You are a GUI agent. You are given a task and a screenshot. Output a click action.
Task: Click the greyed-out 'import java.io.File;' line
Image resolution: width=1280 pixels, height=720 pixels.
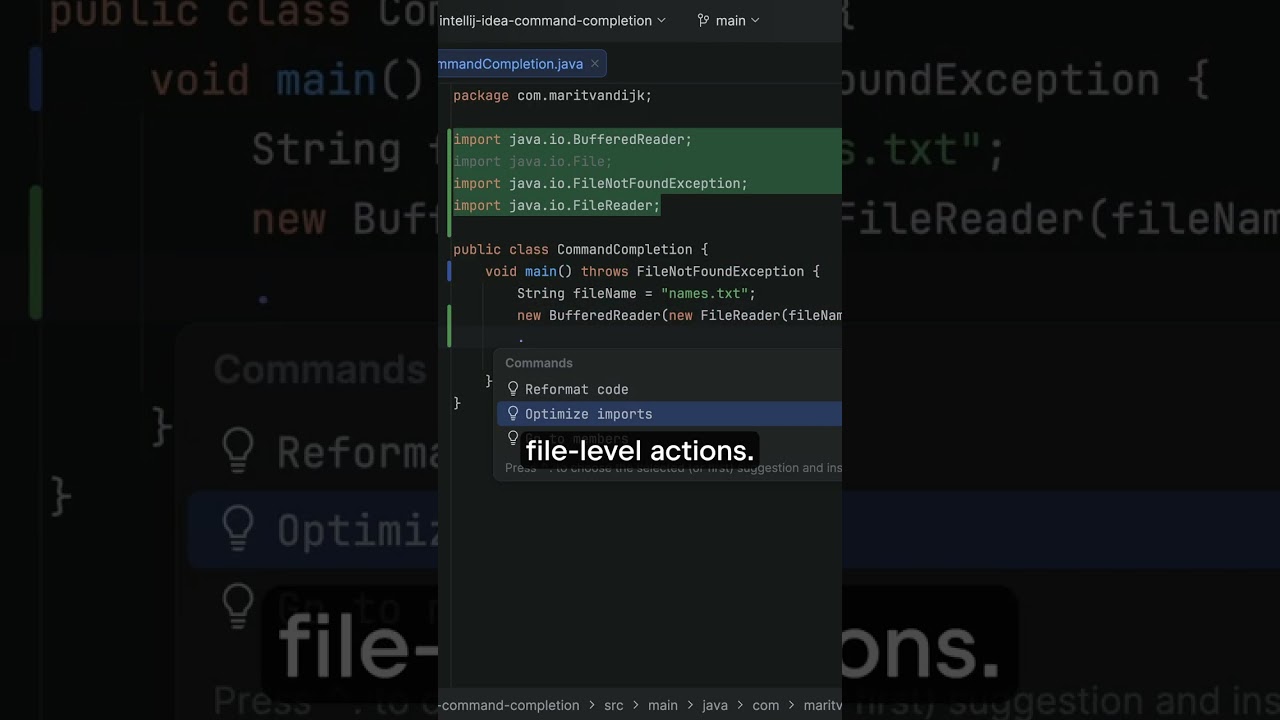532,162
